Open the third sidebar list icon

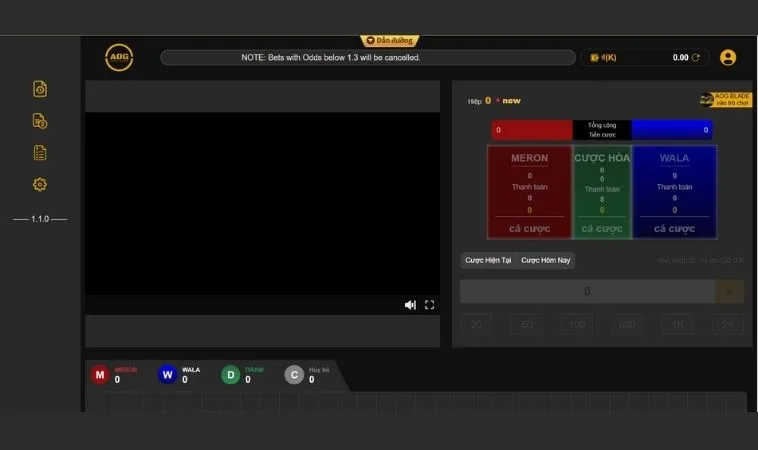point(40,153)
